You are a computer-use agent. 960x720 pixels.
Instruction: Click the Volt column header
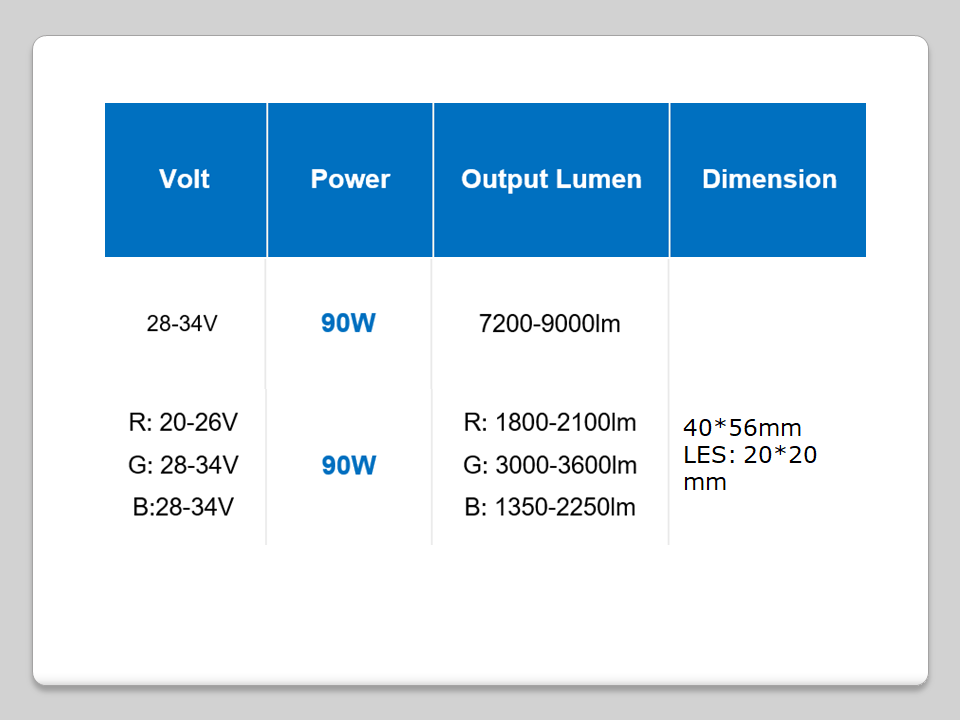(185, 179)
